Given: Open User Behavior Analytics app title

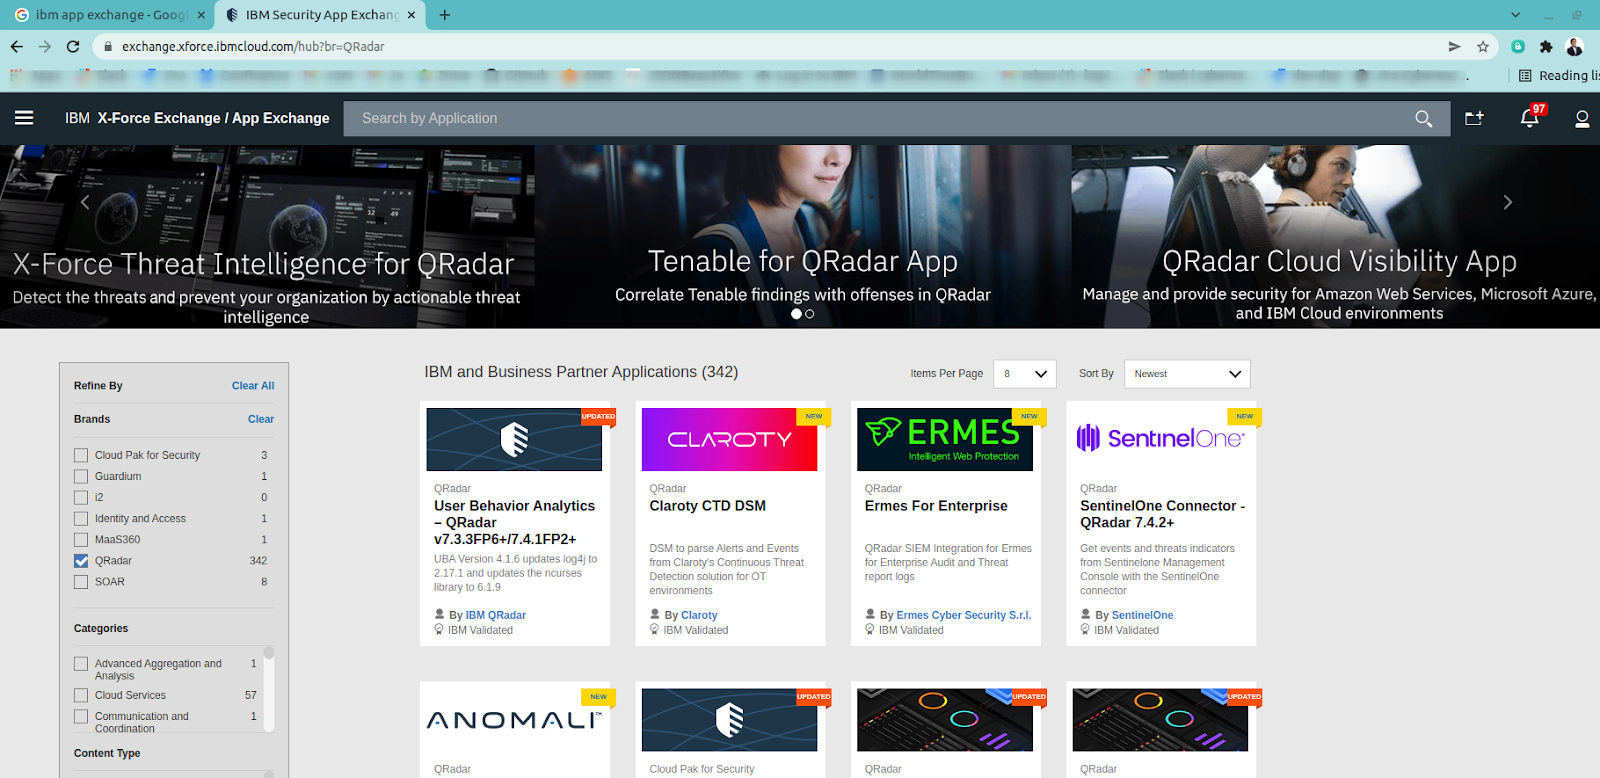Looking at the screenshot, I should 514,522.
